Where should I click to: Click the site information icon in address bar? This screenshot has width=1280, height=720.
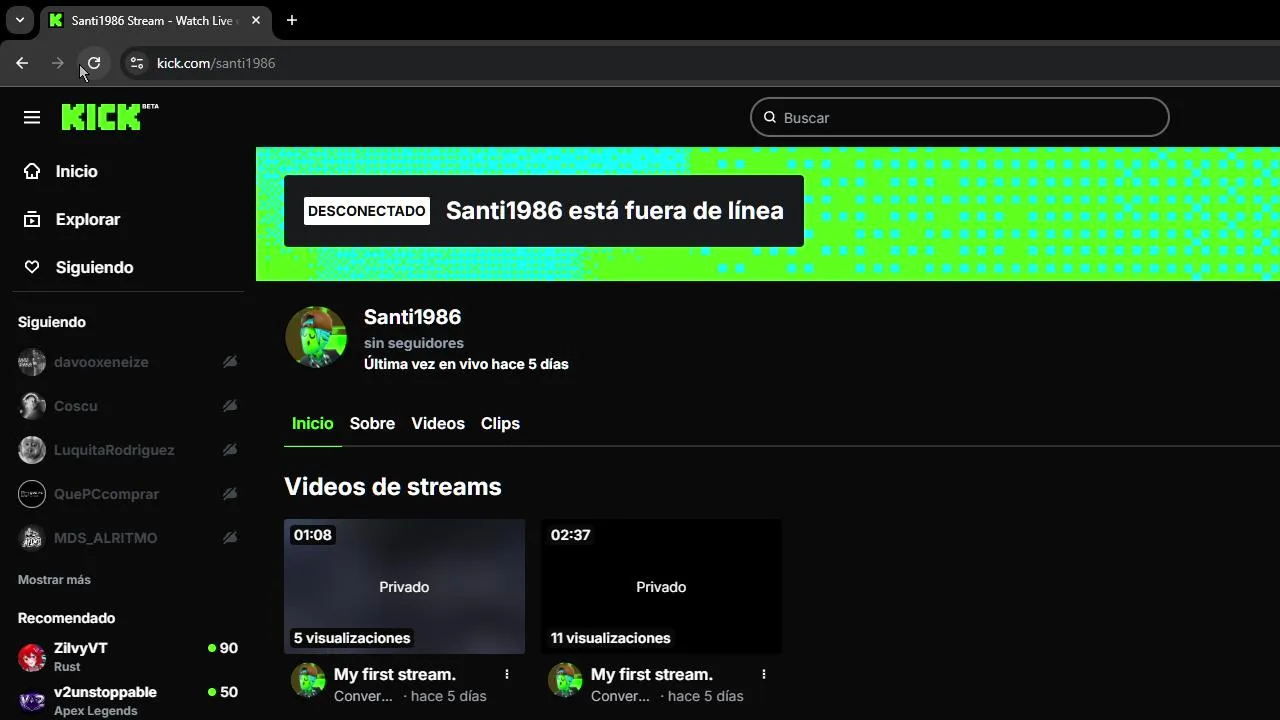coord(137,63)
